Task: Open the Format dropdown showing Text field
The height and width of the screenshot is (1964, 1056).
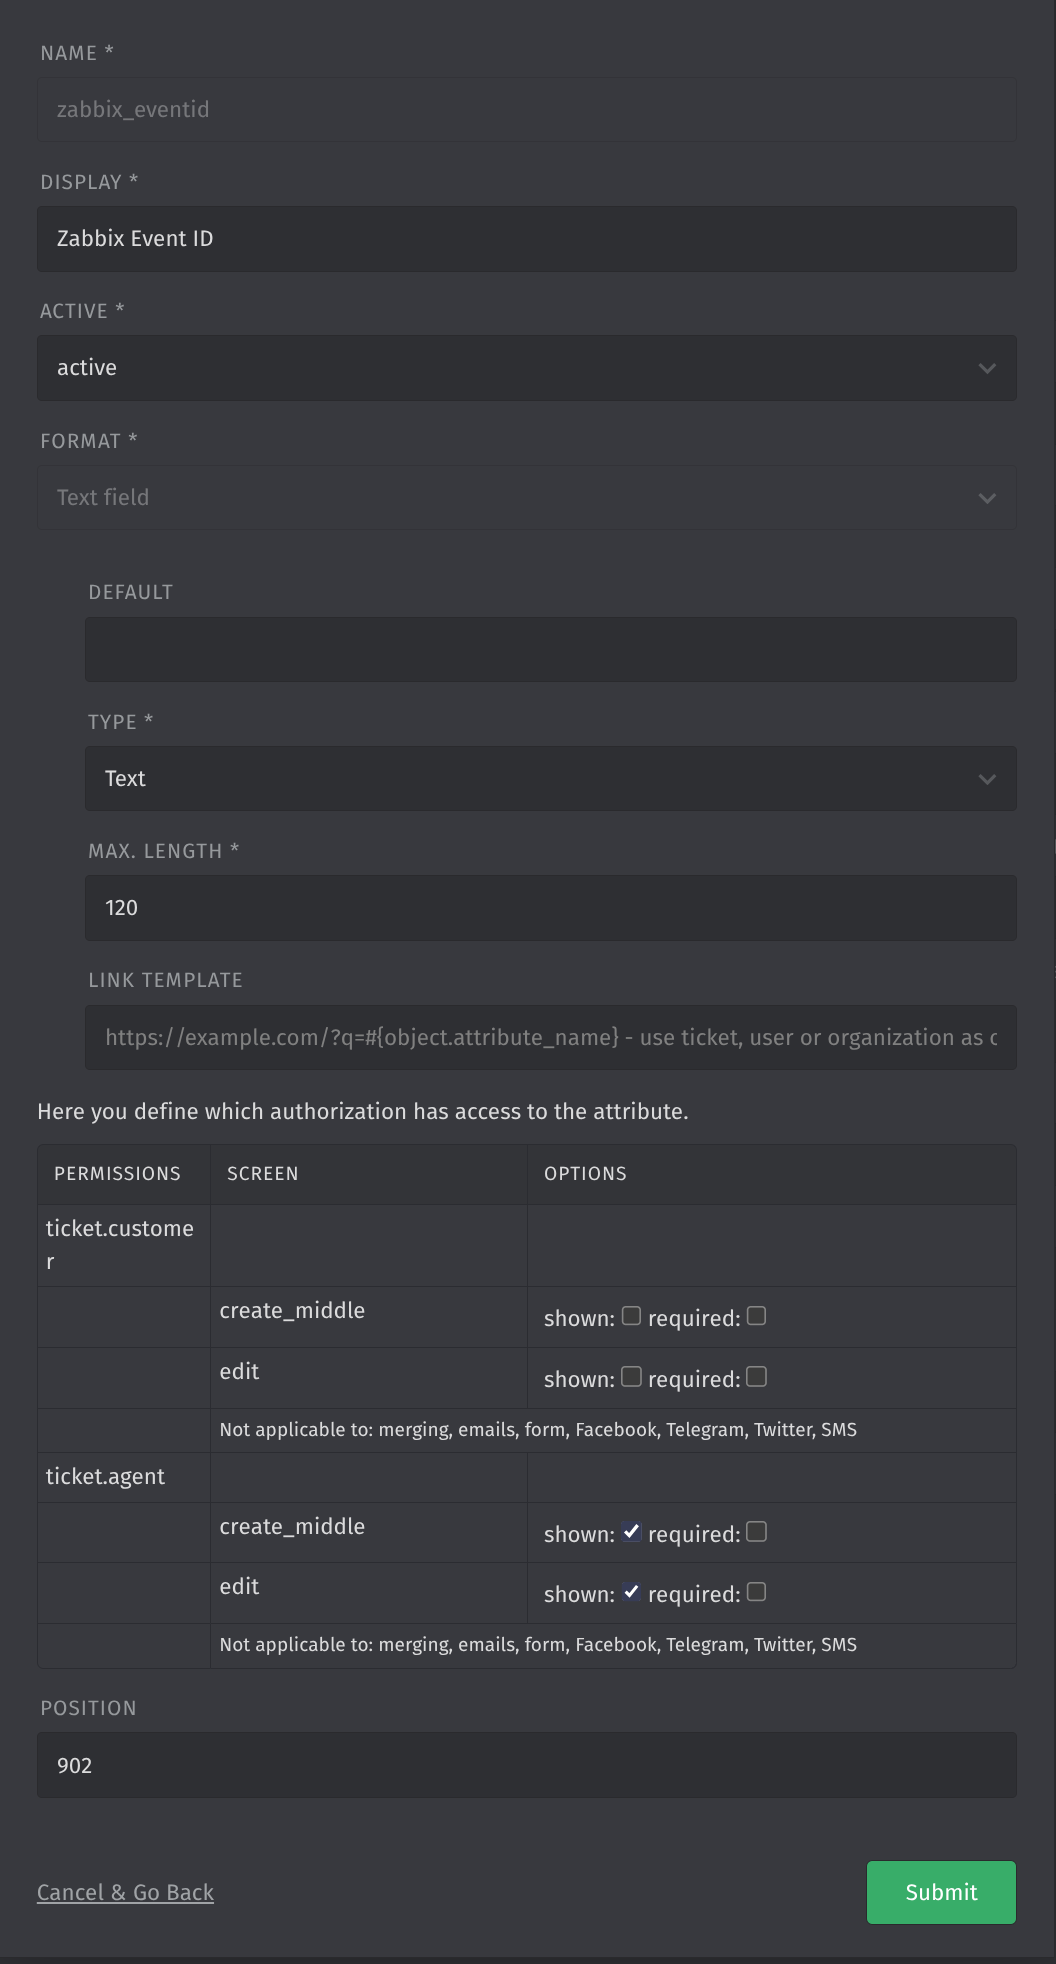Action: click(x=526, y=497)
